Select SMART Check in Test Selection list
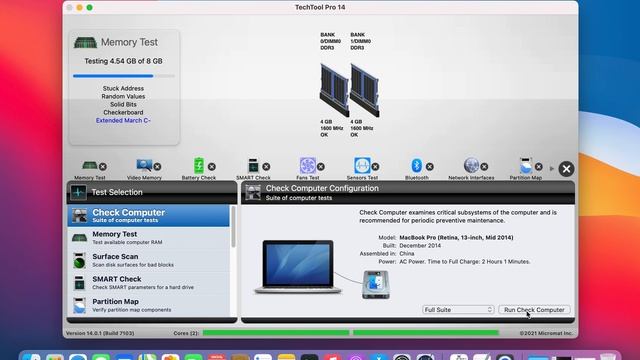Screen dimensions: 640x360 (x=149, y=282)
